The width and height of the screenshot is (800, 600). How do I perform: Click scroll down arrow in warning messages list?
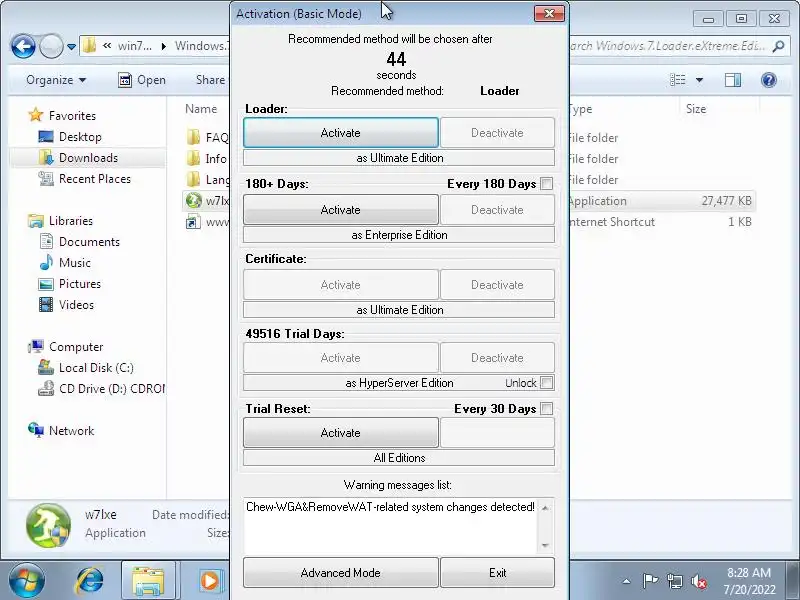pos(545,545)
